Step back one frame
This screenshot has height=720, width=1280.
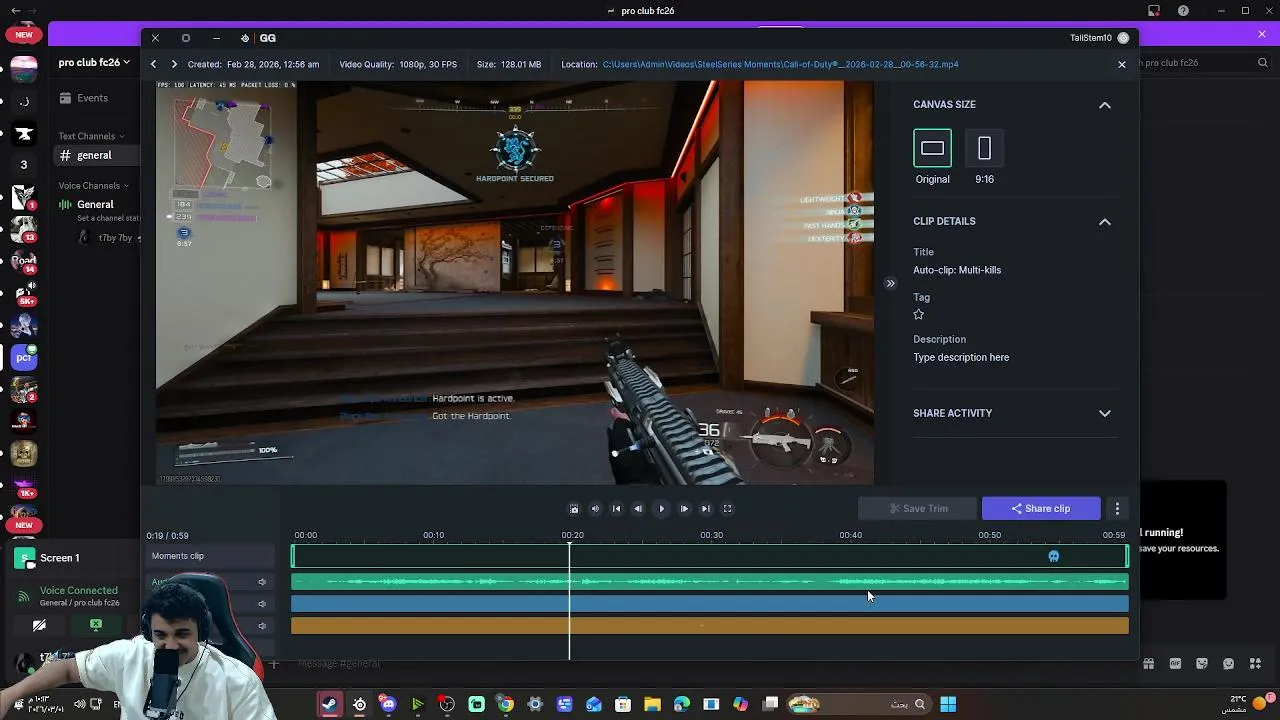click(x=638, y=509)
